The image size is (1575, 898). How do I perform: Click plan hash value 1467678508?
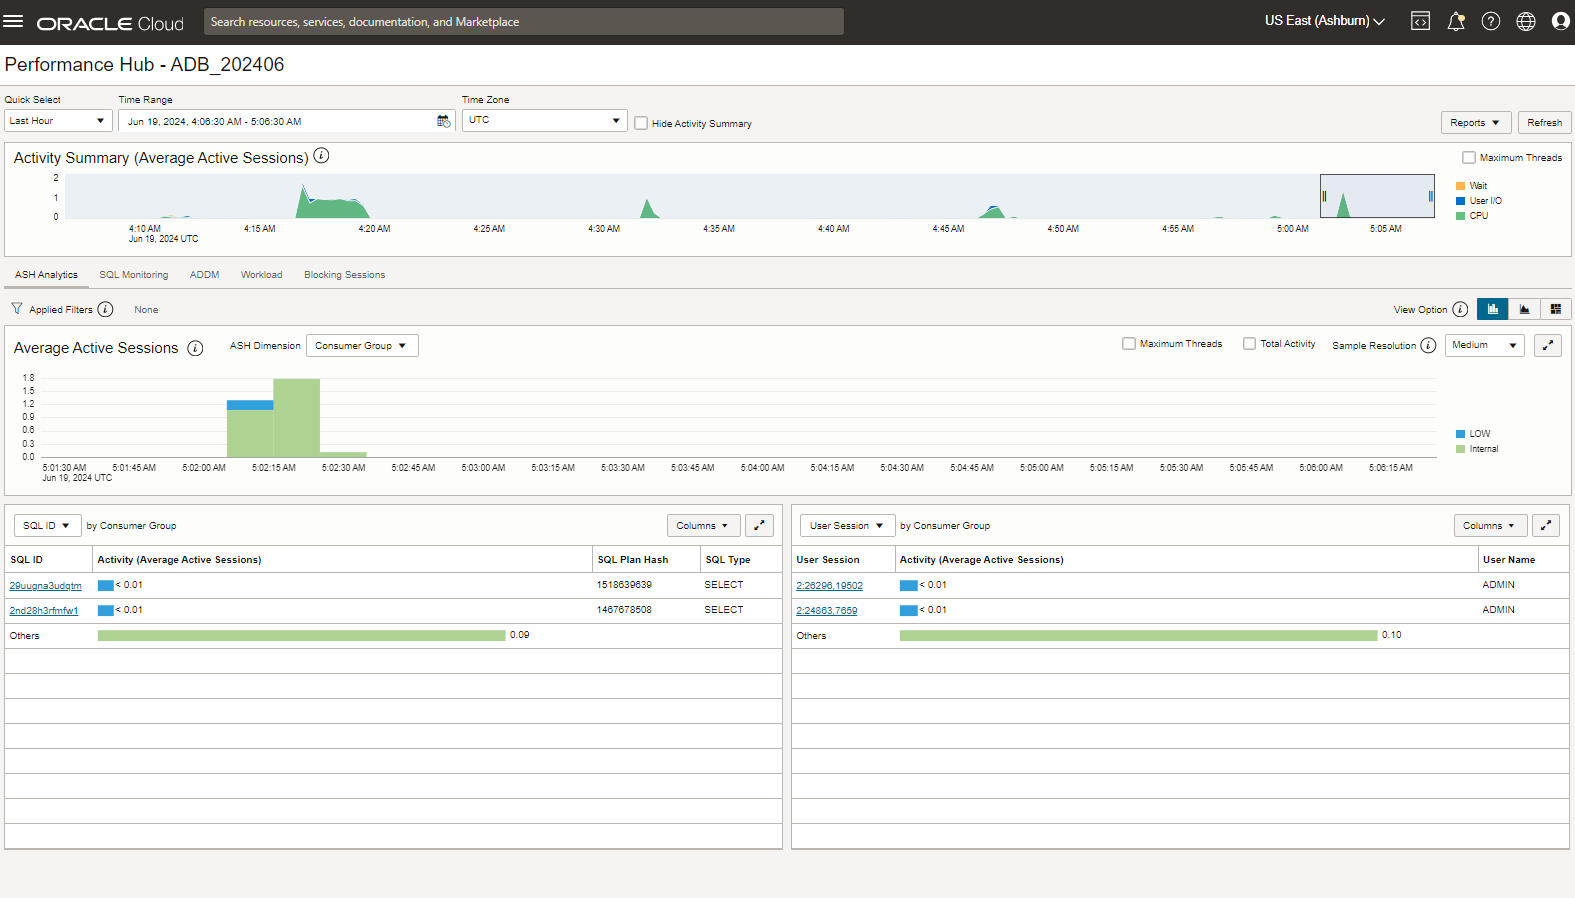click(624, 610)
